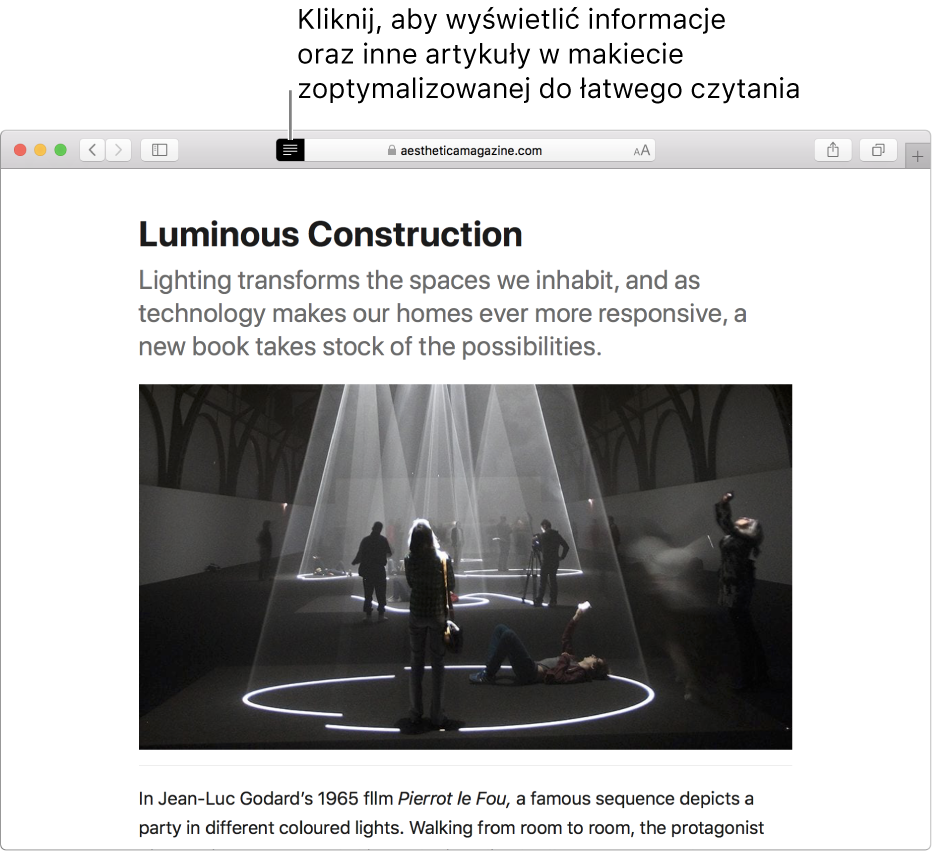The image size is (934, 851).
Task: Toggle the Reader view icon
Action: pyautogui.click(x=290, y=150)
